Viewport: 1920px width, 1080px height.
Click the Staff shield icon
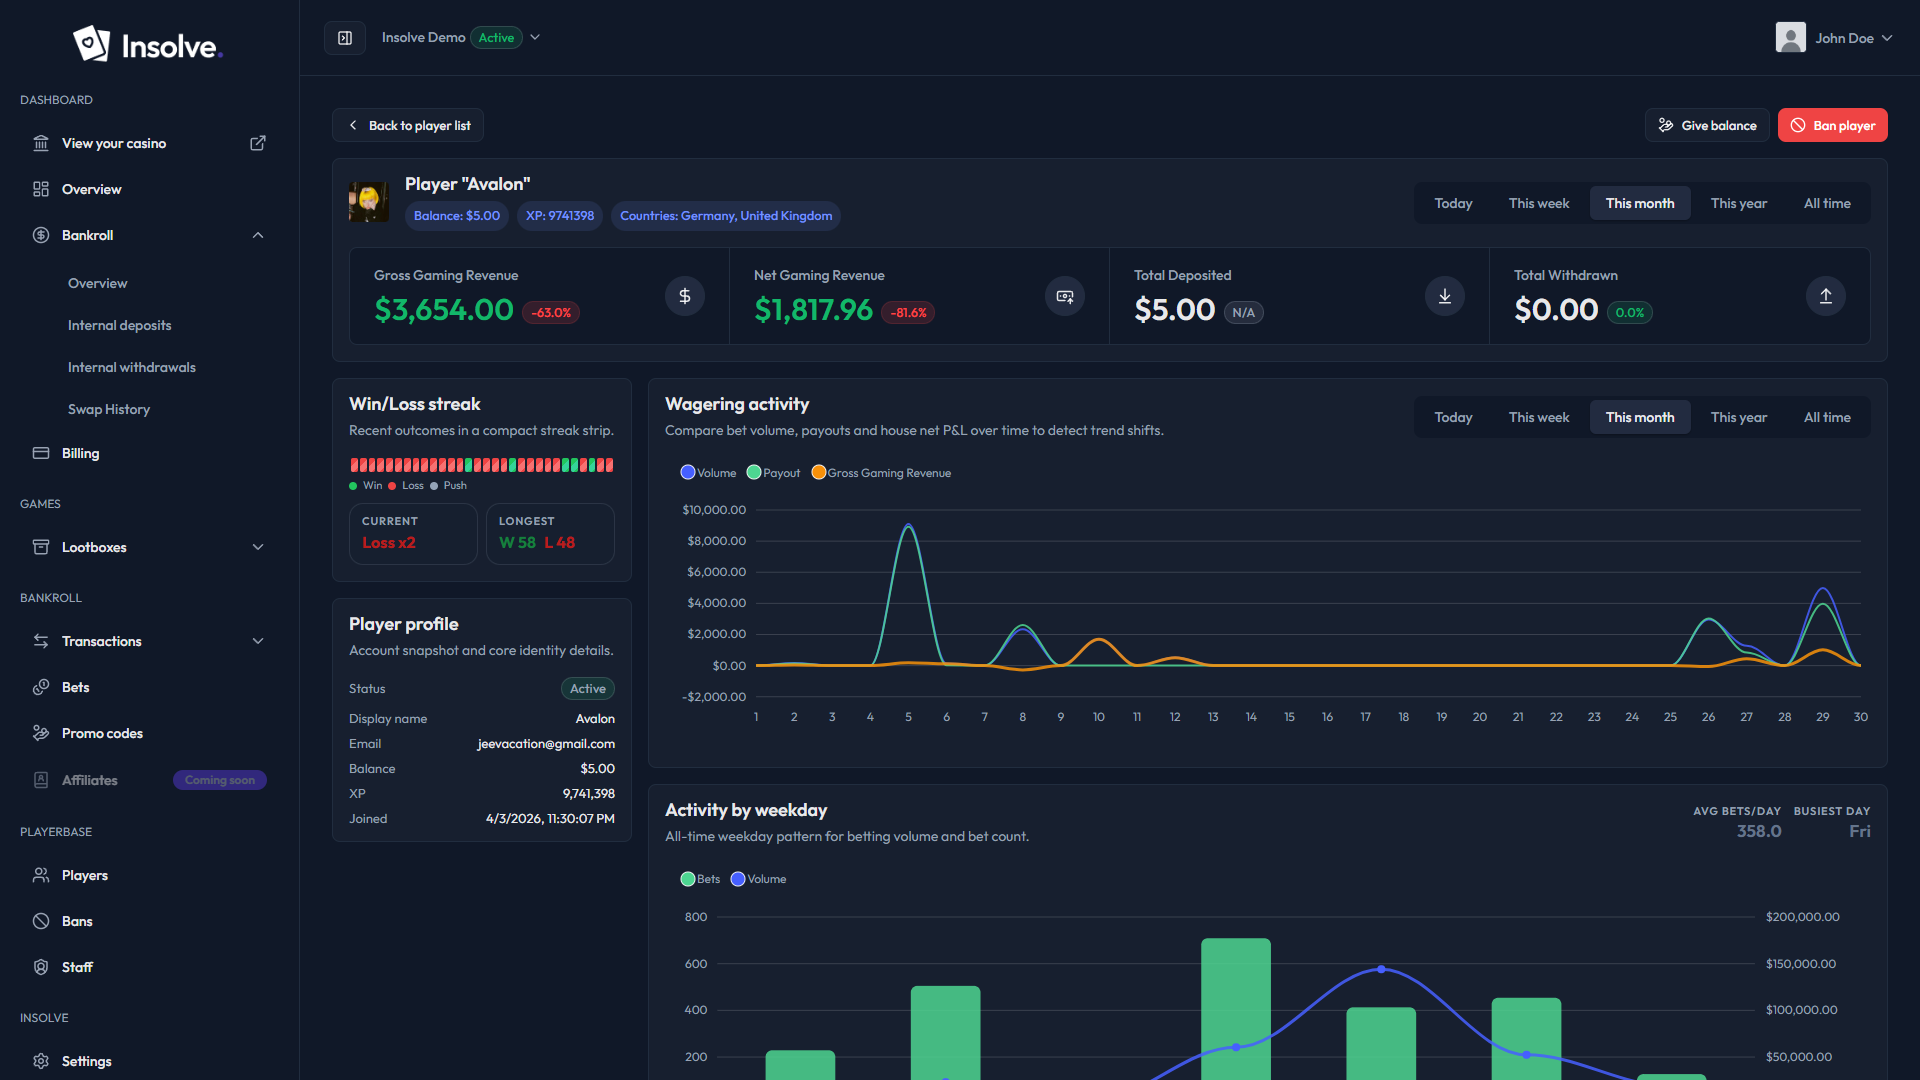(41, 967)
